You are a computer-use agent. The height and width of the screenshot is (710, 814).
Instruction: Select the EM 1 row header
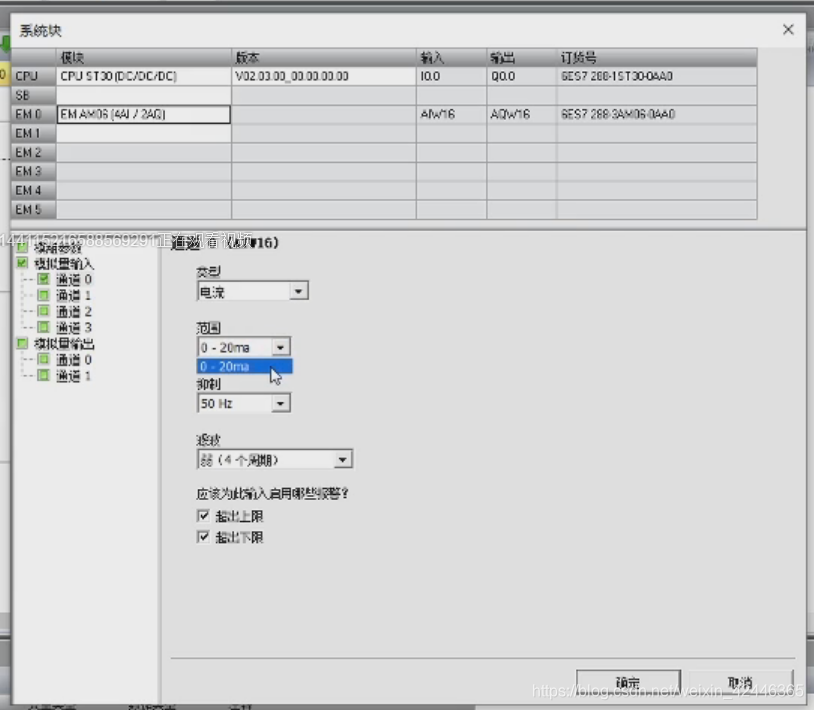pyautogui.click(x=34, y=133)
